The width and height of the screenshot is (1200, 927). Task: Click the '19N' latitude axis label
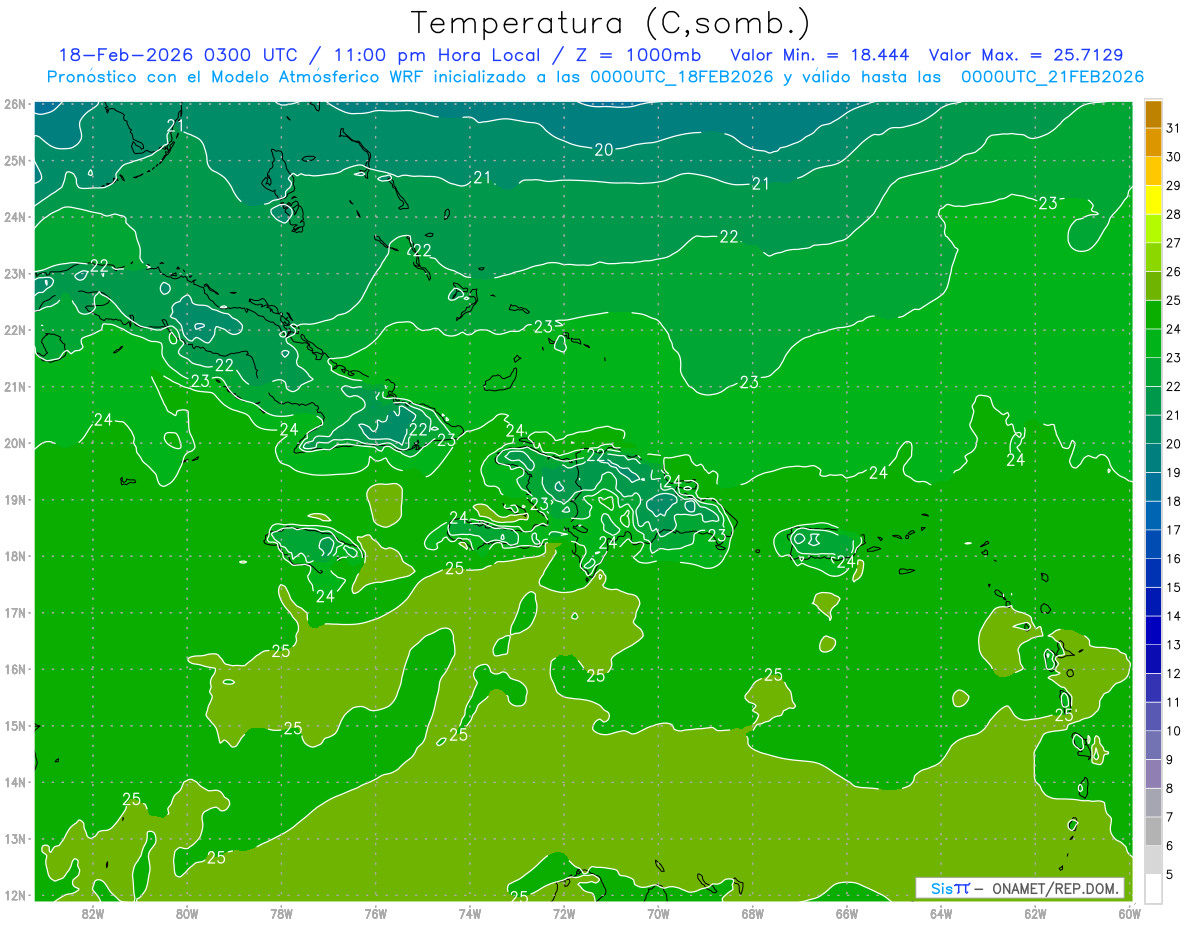pos(14,500)
